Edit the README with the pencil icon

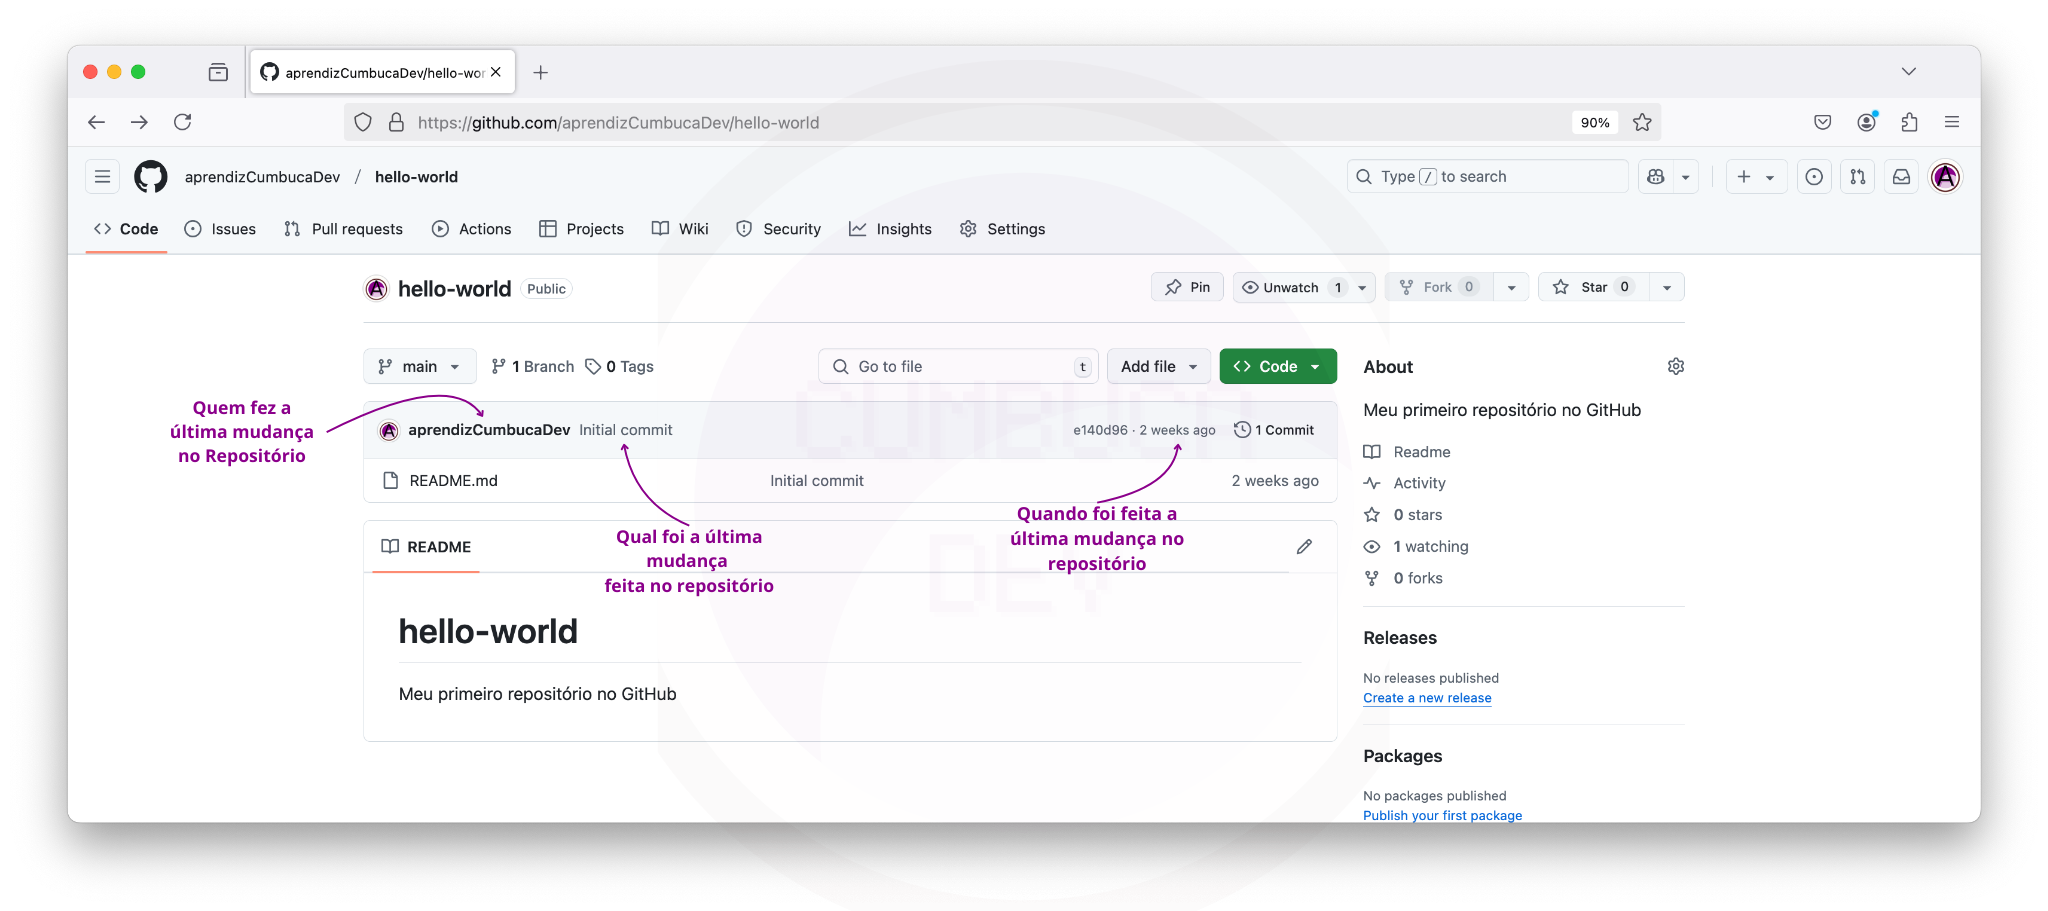pyautogui.click(x=1304, y=546)
